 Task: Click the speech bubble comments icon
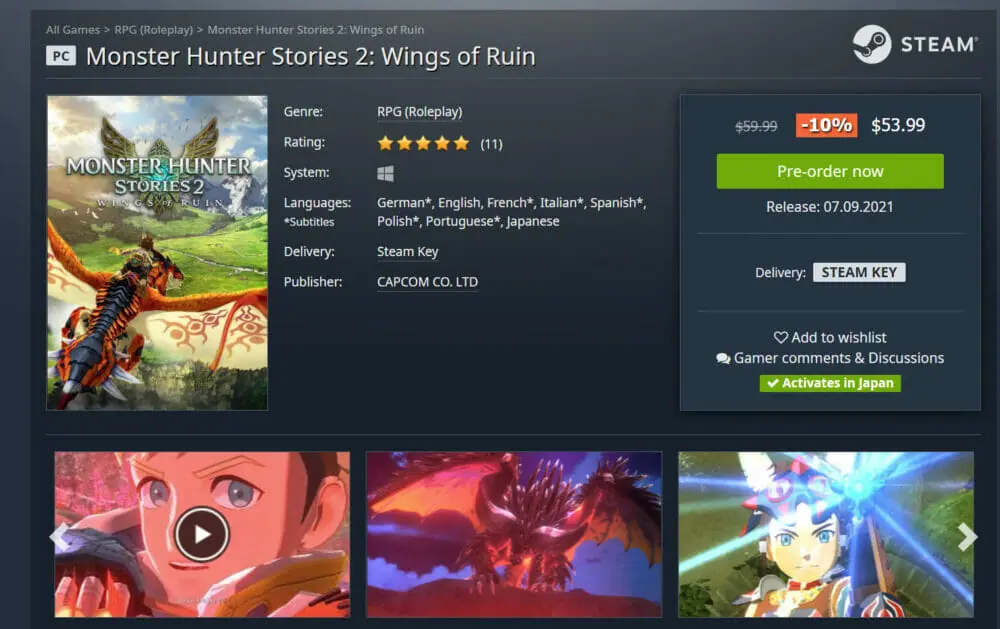click(723, 359)
